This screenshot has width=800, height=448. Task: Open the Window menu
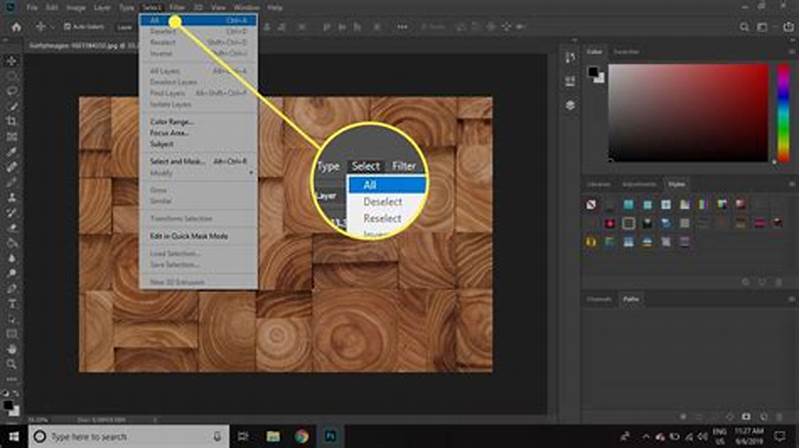click(246, 8)
